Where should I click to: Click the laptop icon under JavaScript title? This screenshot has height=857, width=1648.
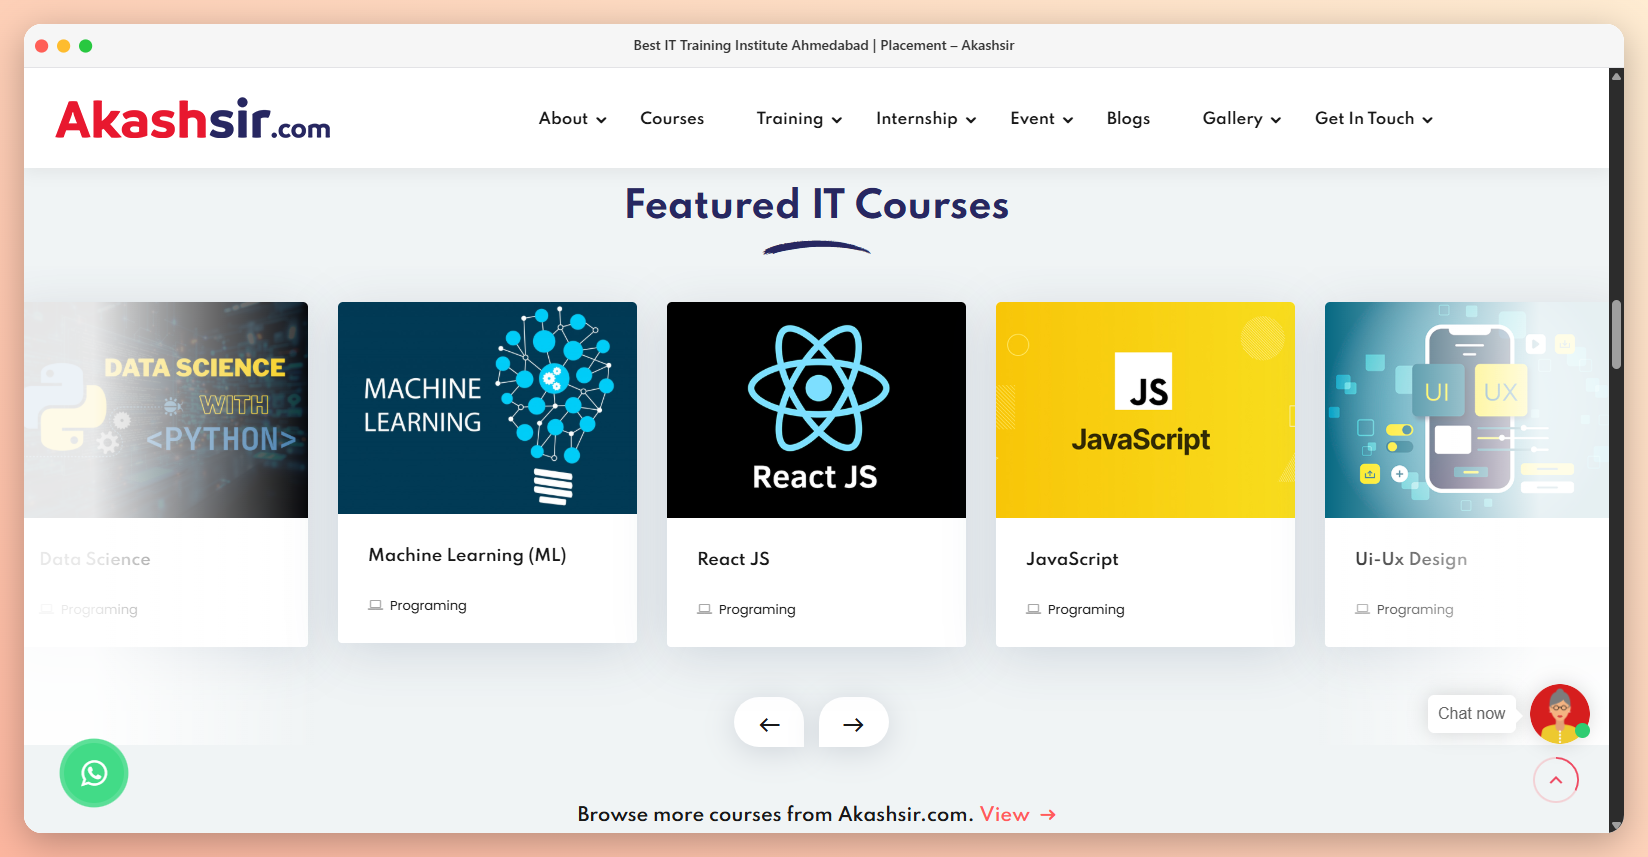(x=1033, y=609)
